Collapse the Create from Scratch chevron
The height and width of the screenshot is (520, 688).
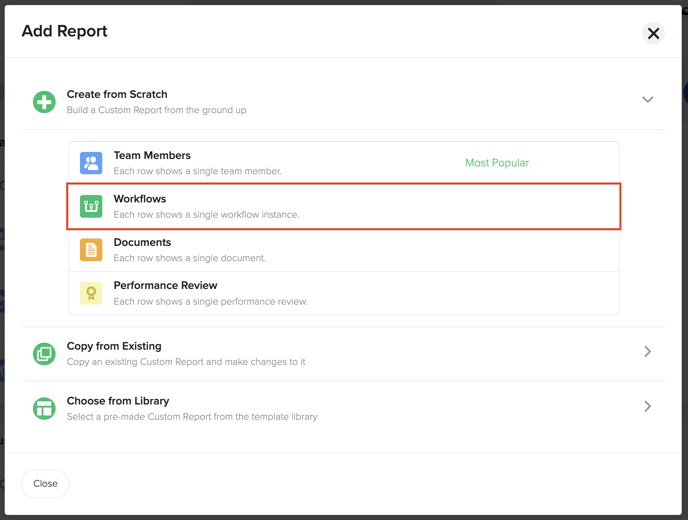coord(648,100)
